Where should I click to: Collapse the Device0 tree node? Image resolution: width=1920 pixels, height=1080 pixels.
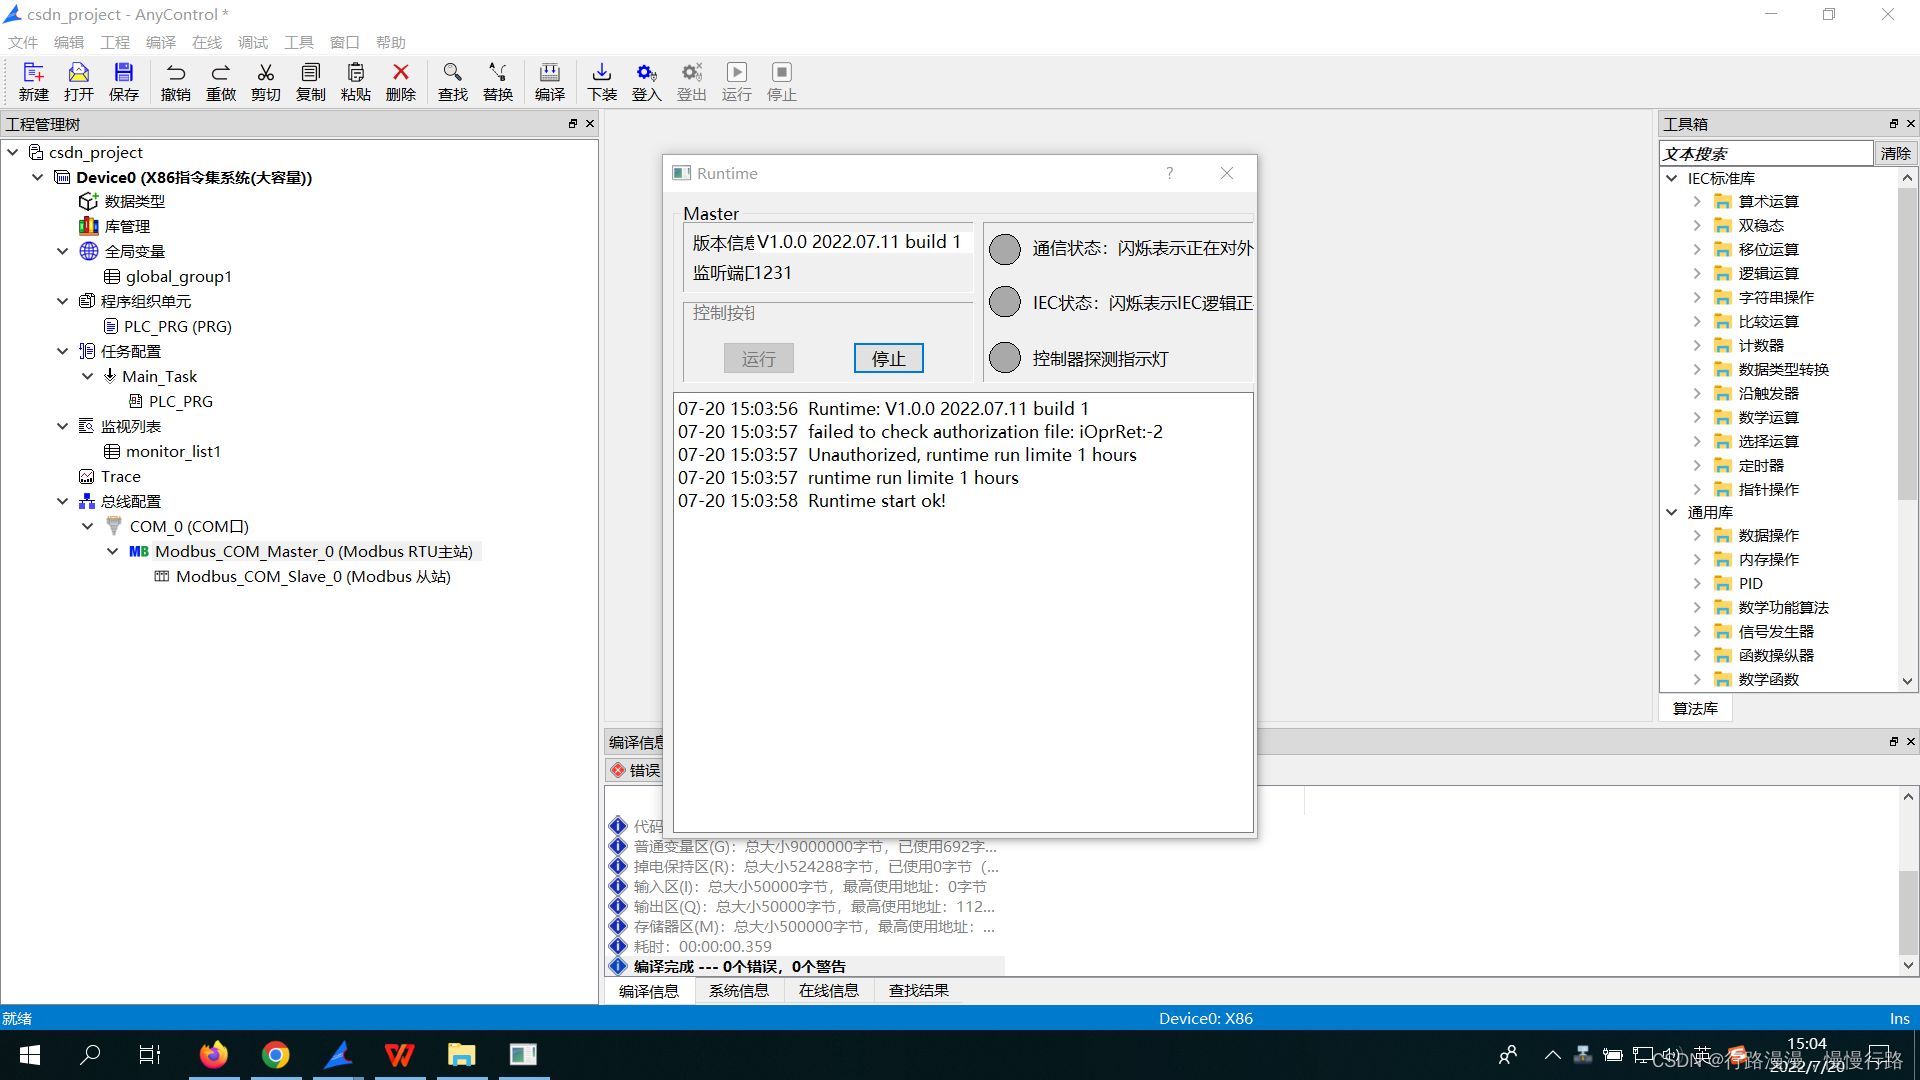[38, 177]
